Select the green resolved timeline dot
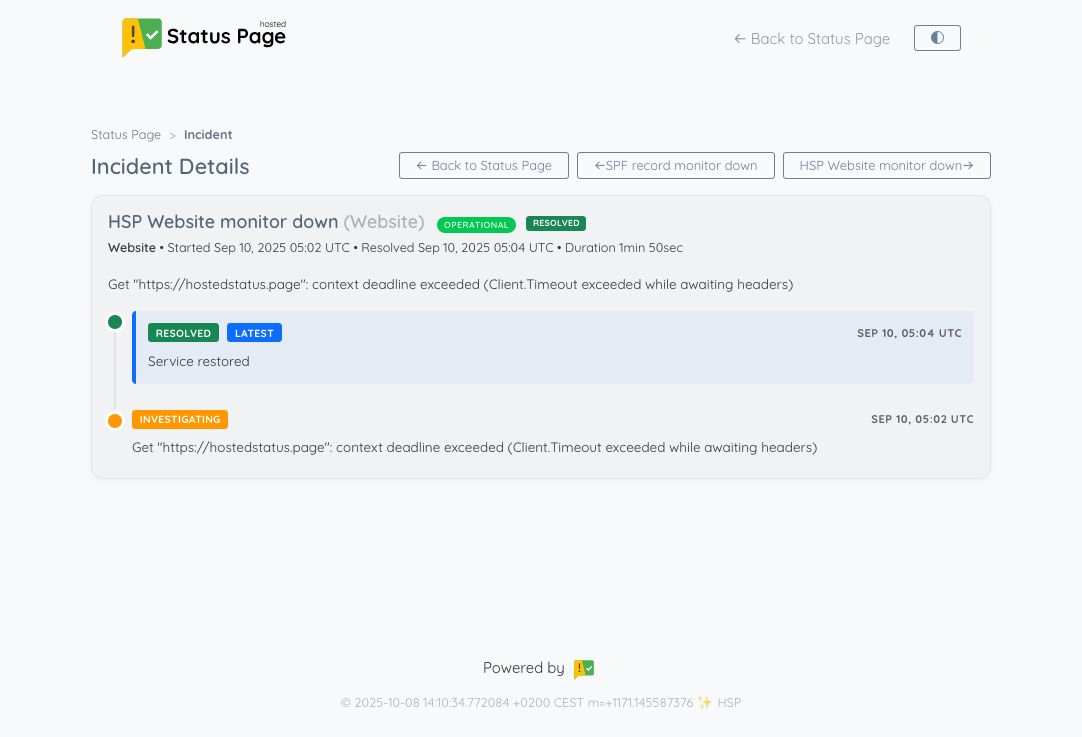The image size is (1082, 737). [x=115, y=322]
